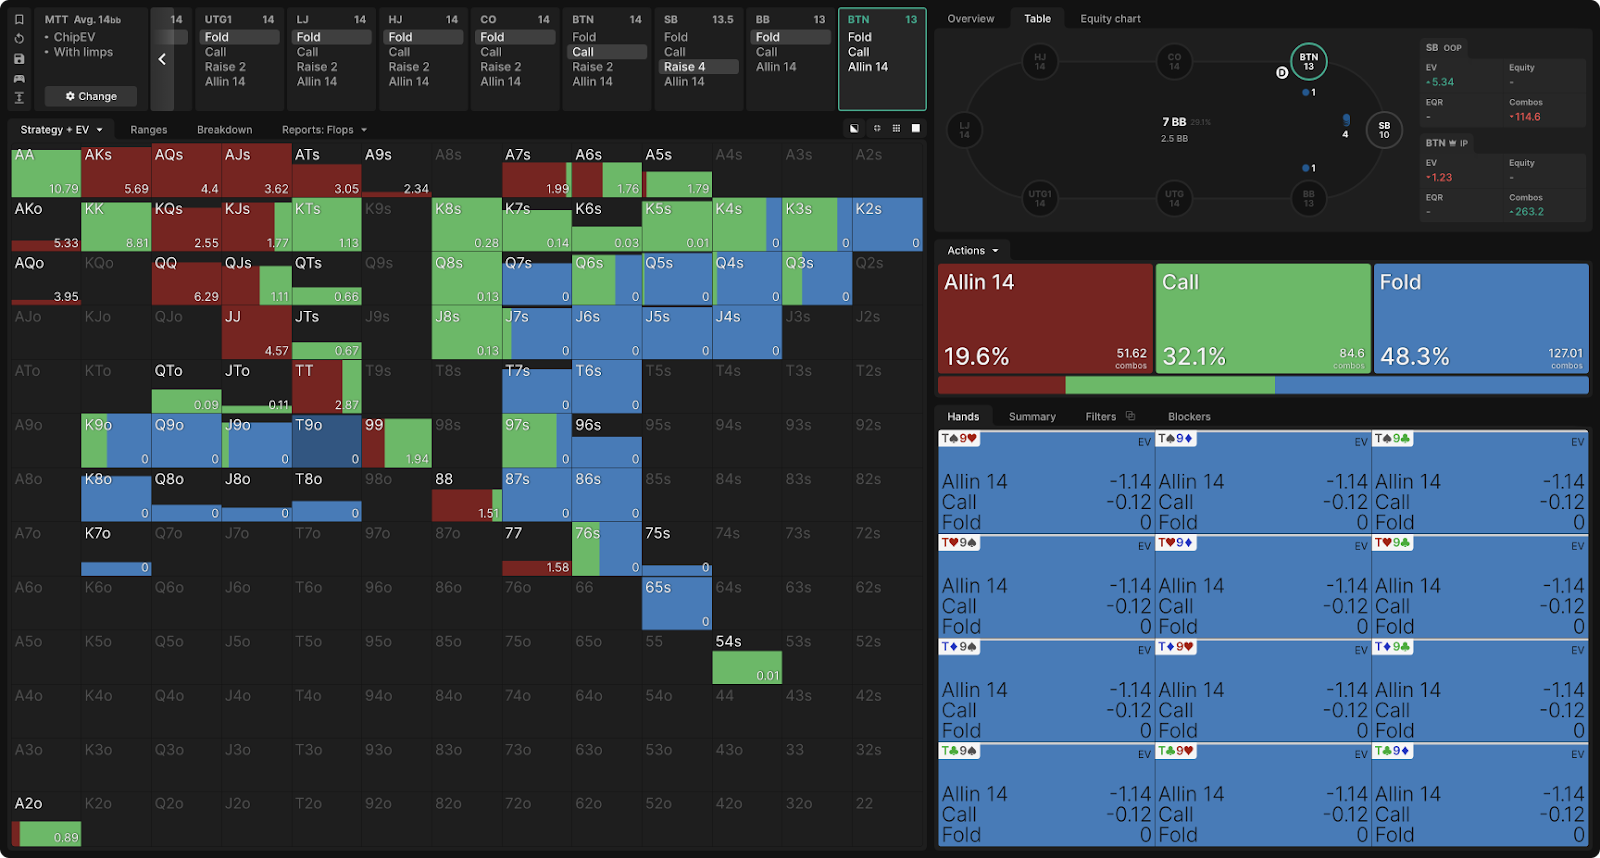Click the floppy disk save icon
Image resolution: width=1600 pixels, height=858 pixels.
[x=19, y=59]
